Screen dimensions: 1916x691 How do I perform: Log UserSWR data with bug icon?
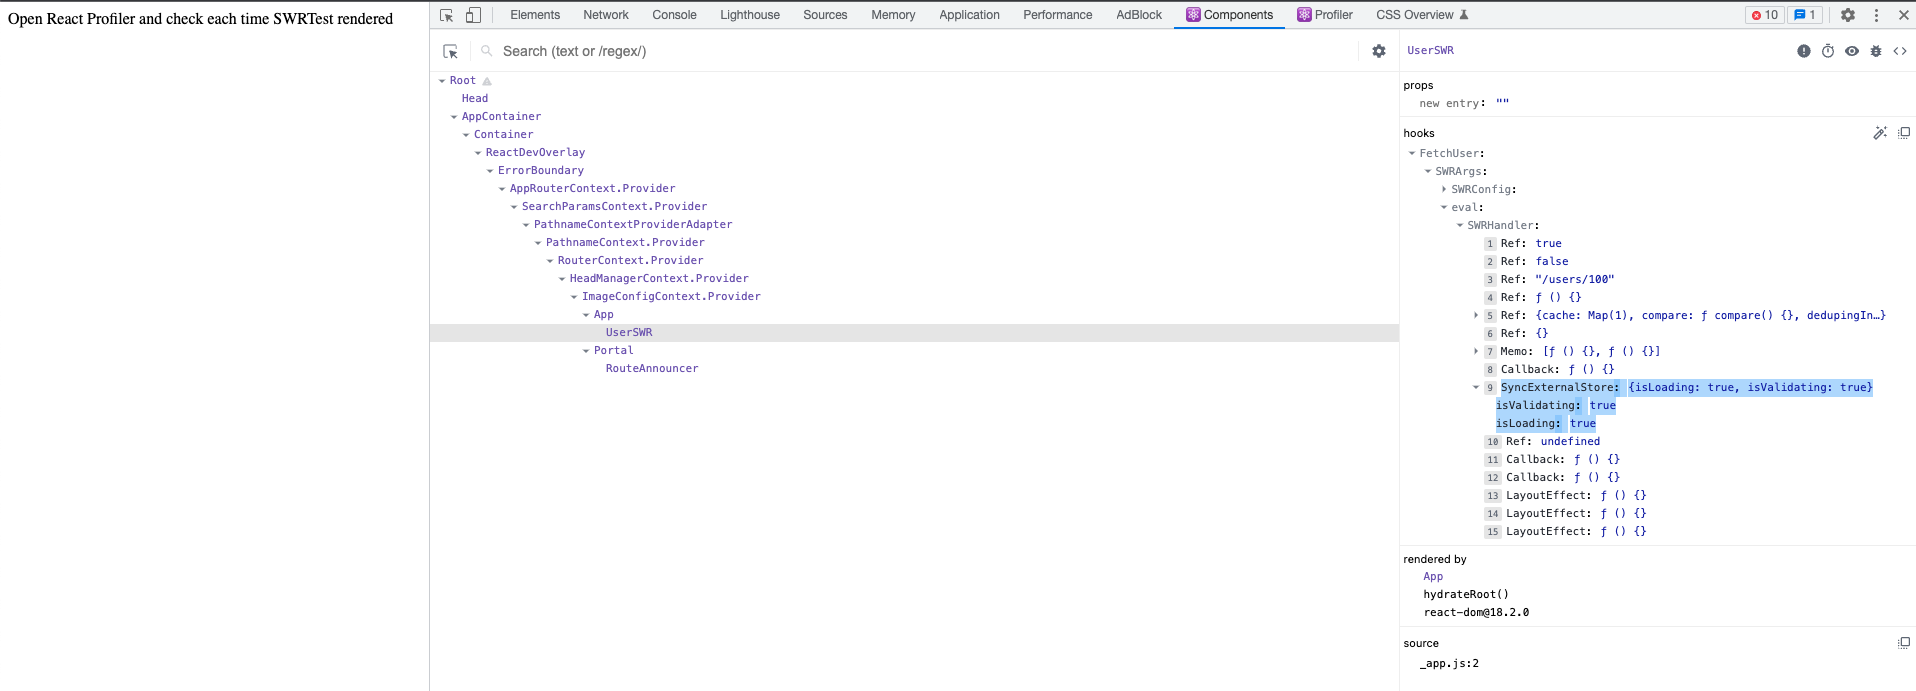[x=1876, y=51]
